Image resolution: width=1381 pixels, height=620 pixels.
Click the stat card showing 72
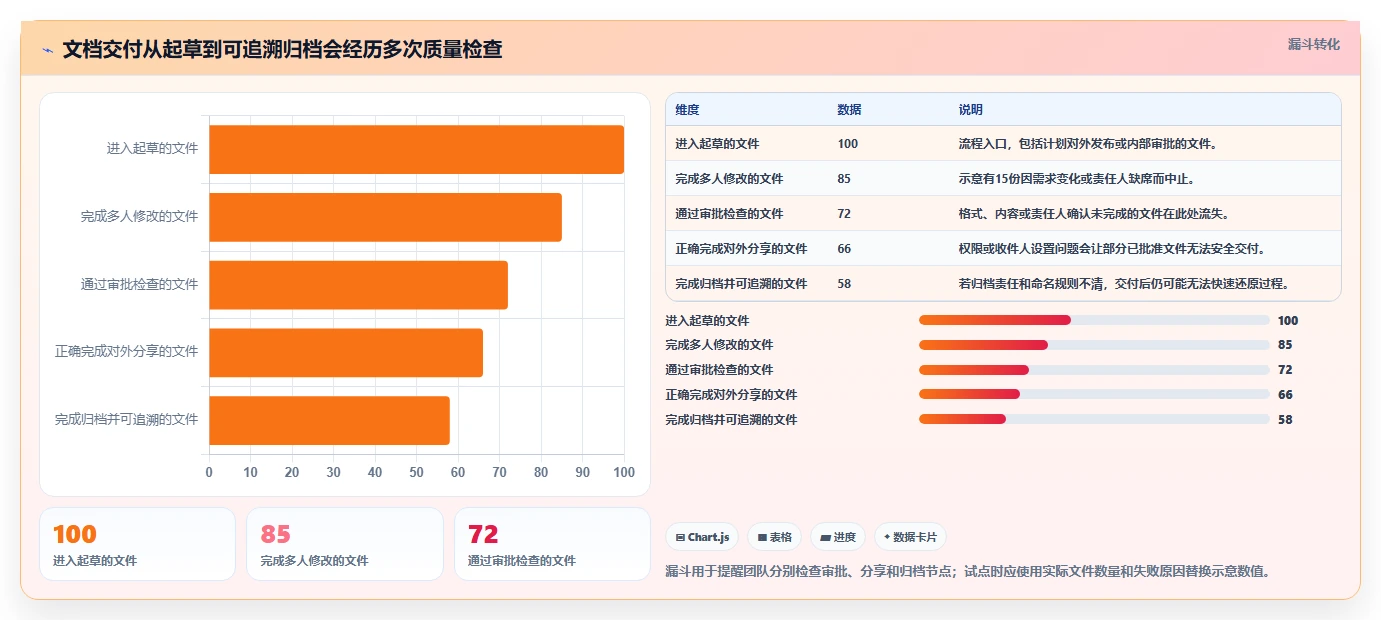pos(552,544)
